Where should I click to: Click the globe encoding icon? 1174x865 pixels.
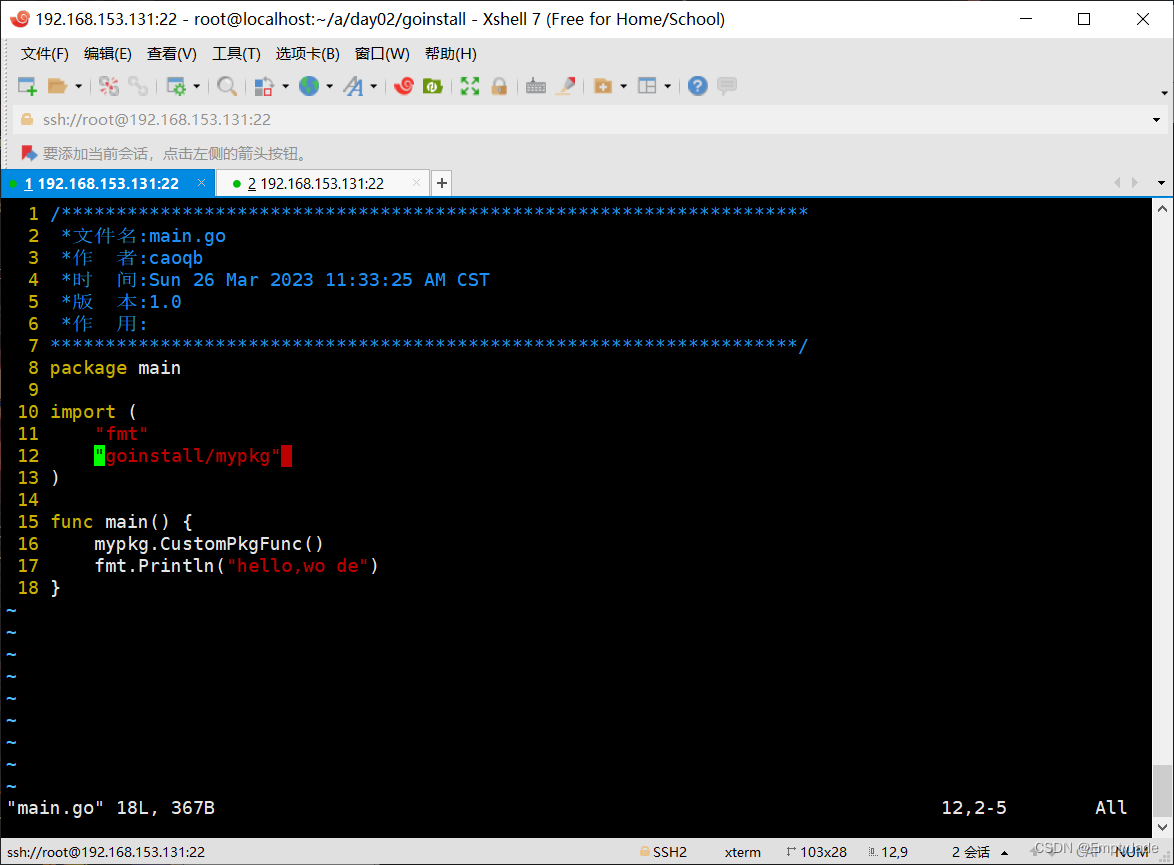point(308,86)
